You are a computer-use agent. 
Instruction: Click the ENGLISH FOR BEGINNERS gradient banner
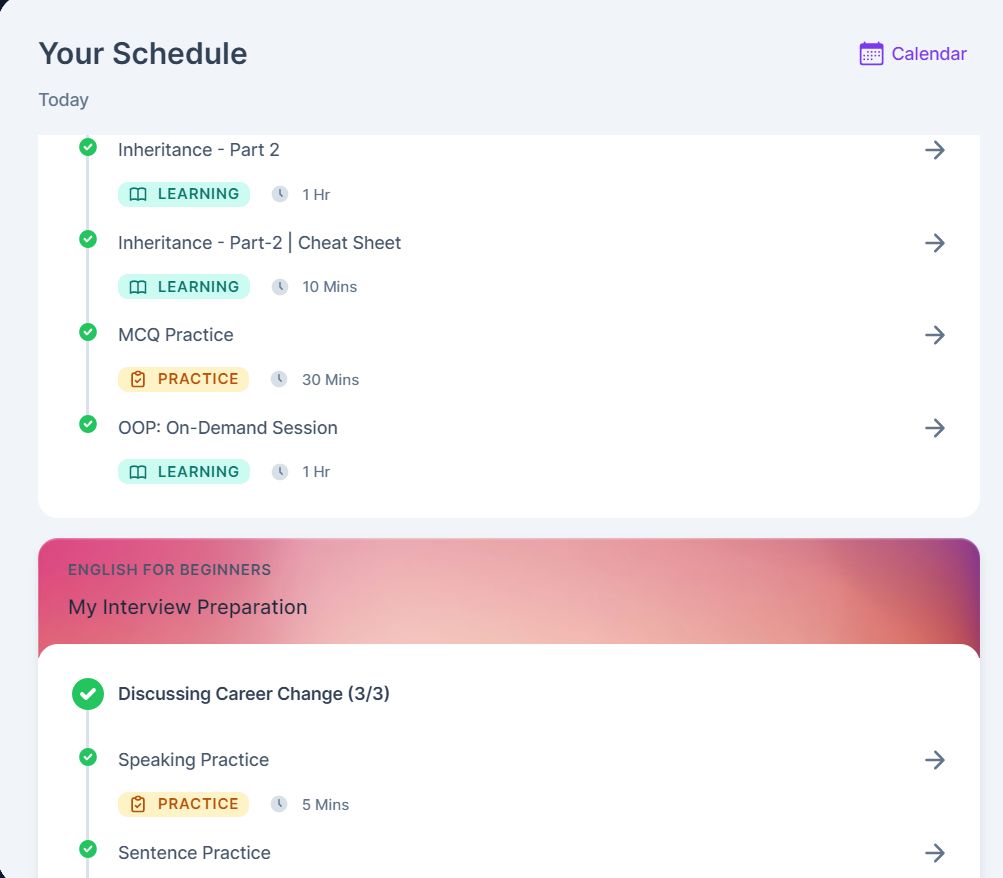509,591
